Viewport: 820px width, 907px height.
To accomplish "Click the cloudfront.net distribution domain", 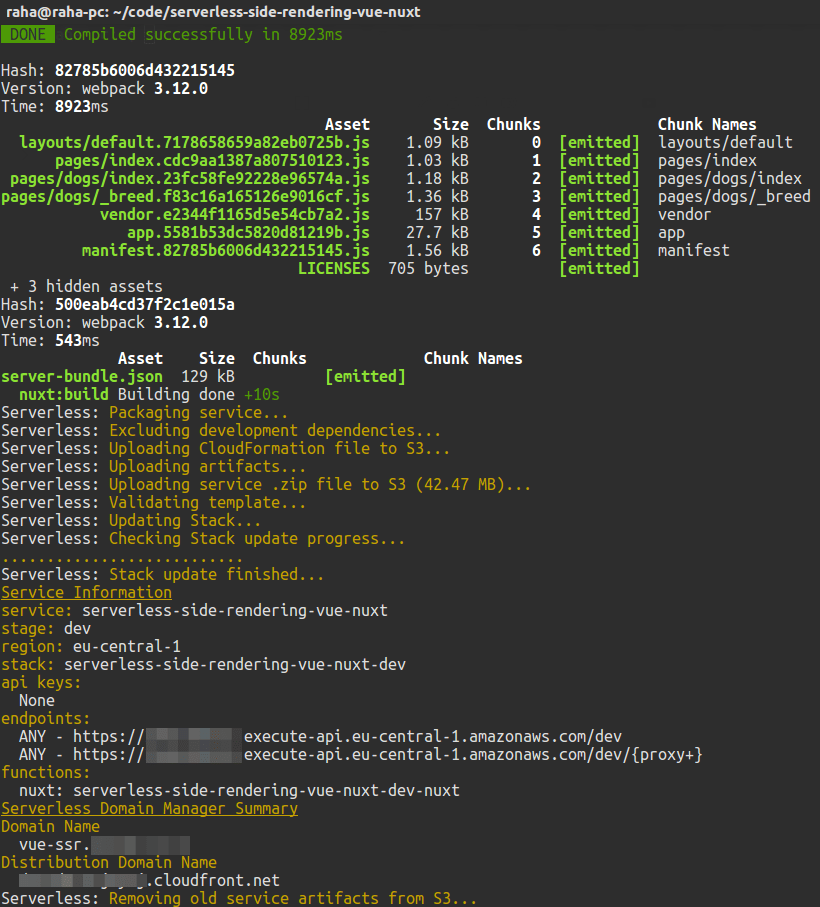I will [150, 880].
